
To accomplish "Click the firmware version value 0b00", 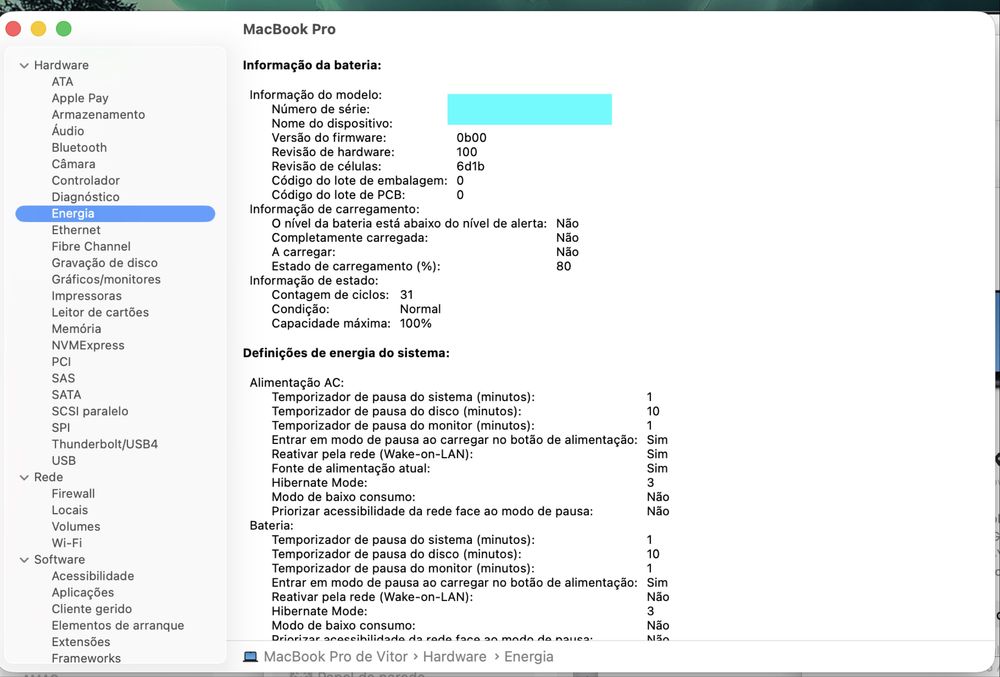I will coord(471,138).
